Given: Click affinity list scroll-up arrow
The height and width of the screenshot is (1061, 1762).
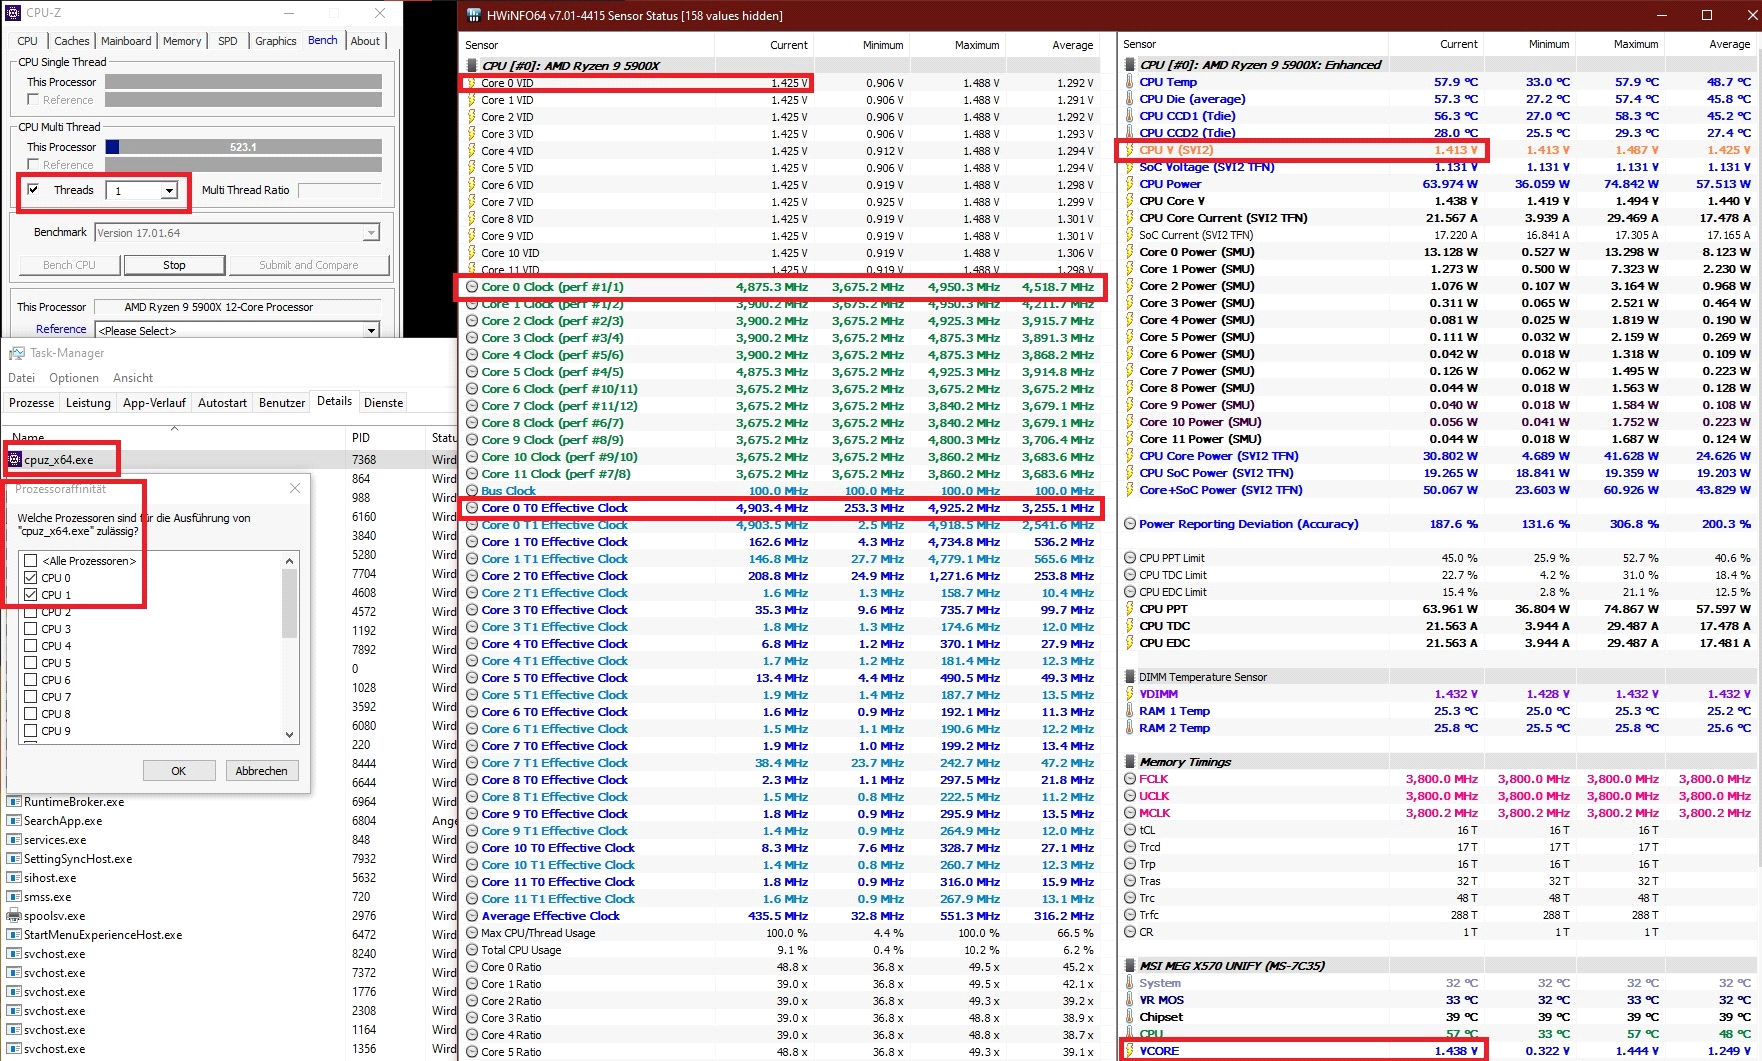Looking at the screenshot, I should 290,561.
